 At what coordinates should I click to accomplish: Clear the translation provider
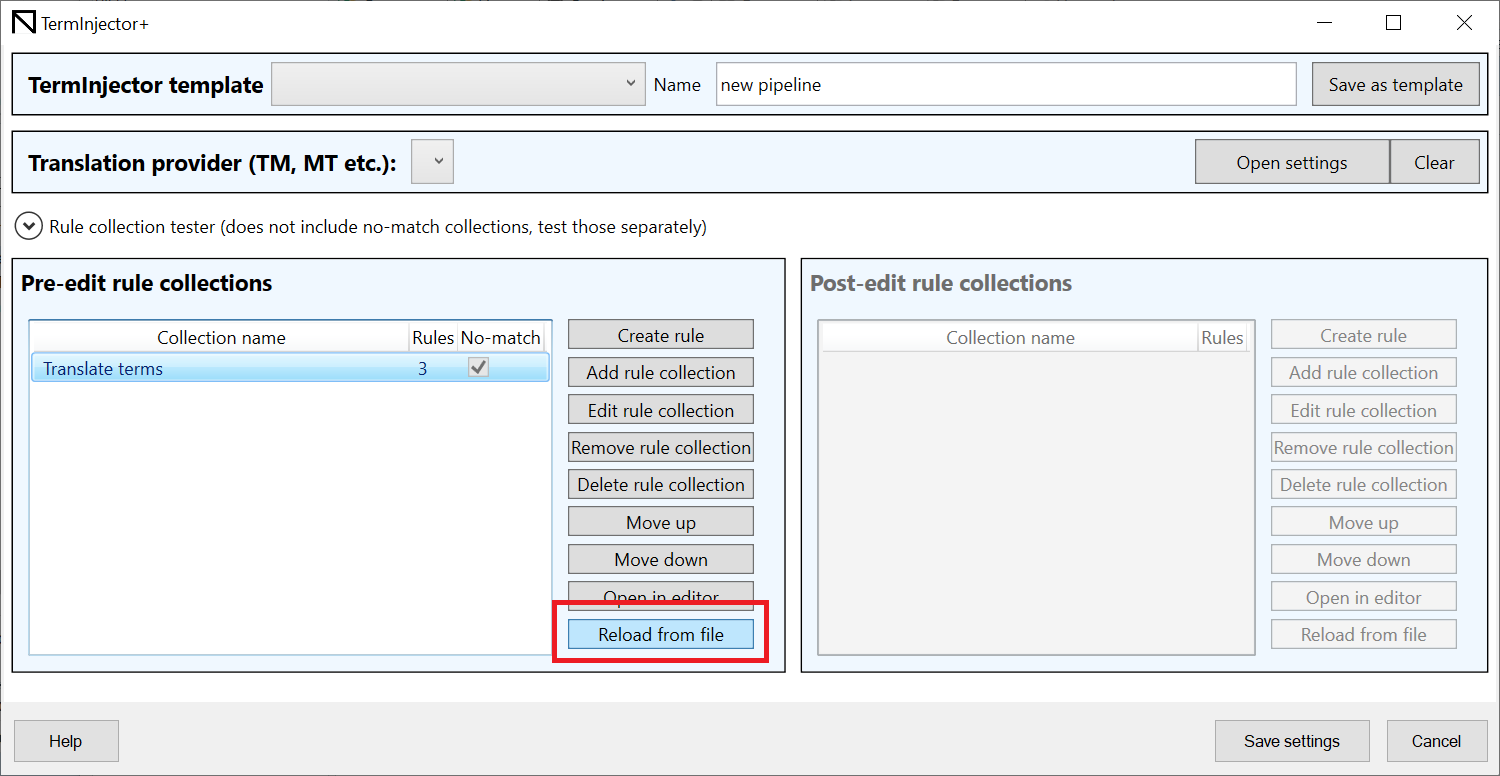pyautogui.click(x=1434, y=162)
